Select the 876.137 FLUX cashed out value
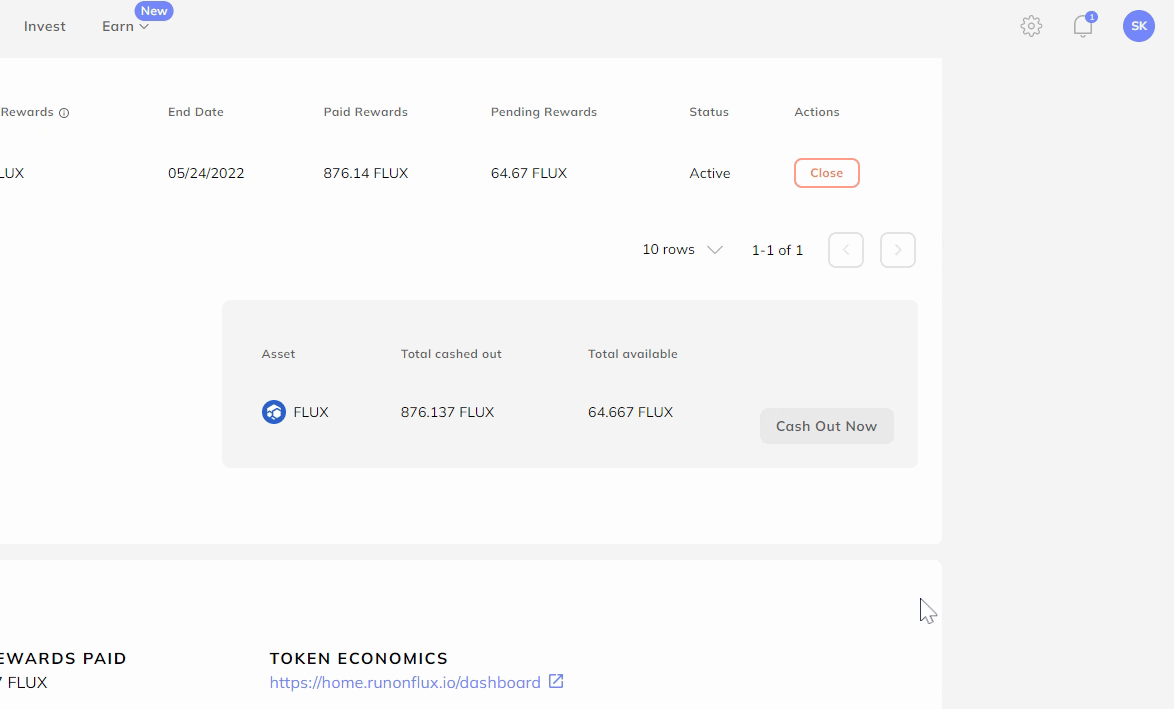Viewport: 1174px width, 709px height. pyautogui.click(x=447, y=412)
